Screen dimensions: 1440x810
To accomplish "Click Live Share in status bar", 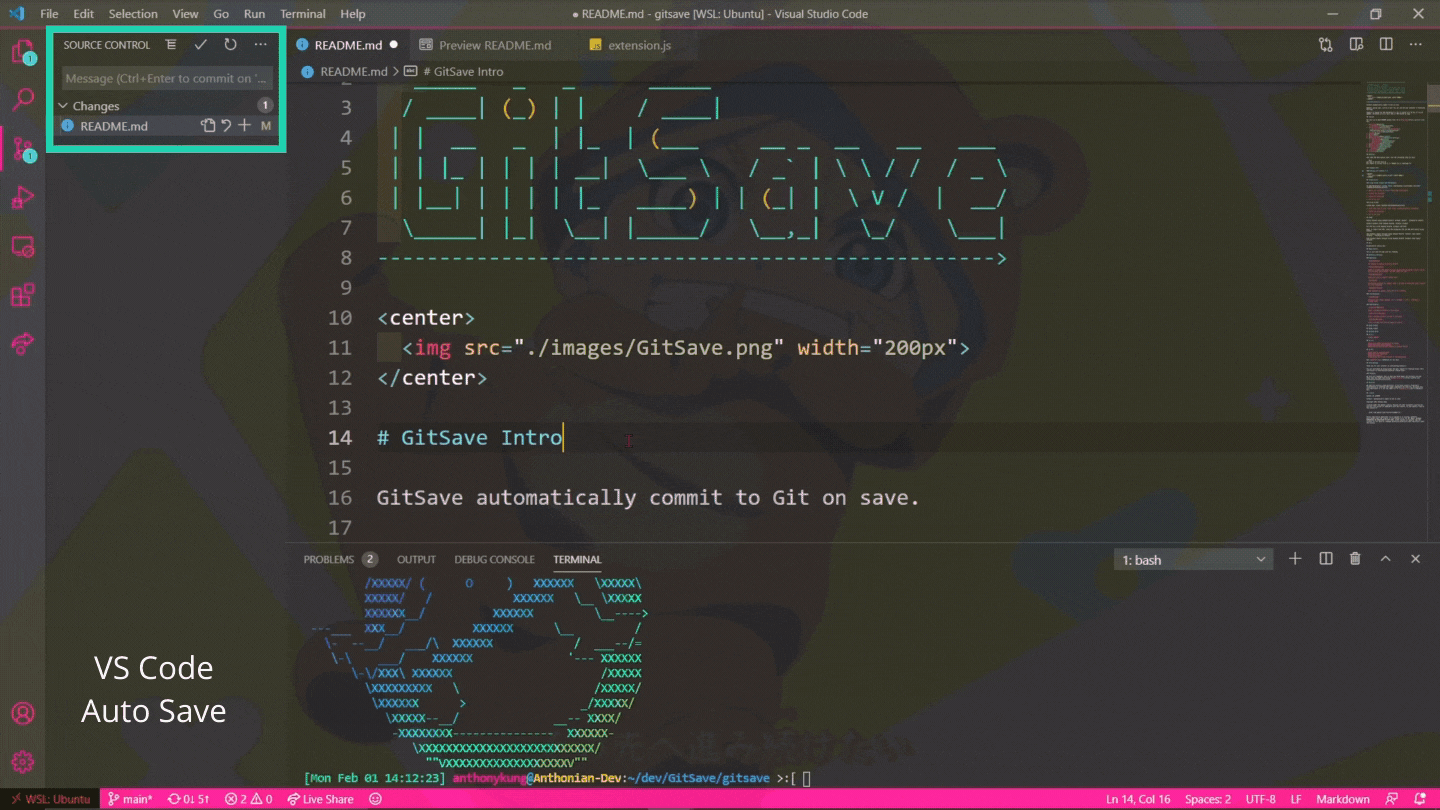I will pos(320,799).
